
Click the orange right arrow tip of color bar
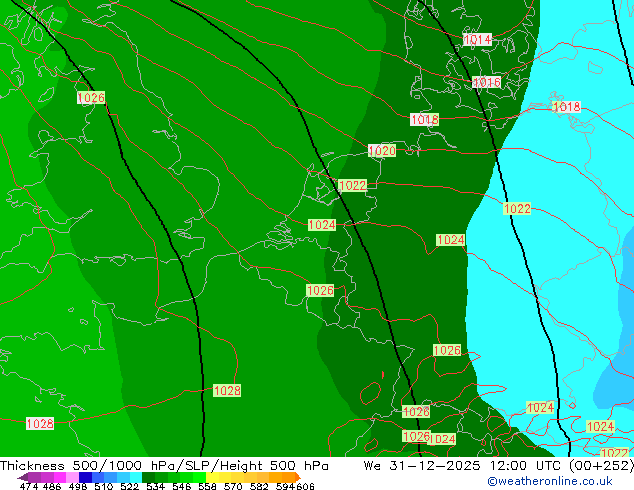pyautogui.click(x=298, y=477)
